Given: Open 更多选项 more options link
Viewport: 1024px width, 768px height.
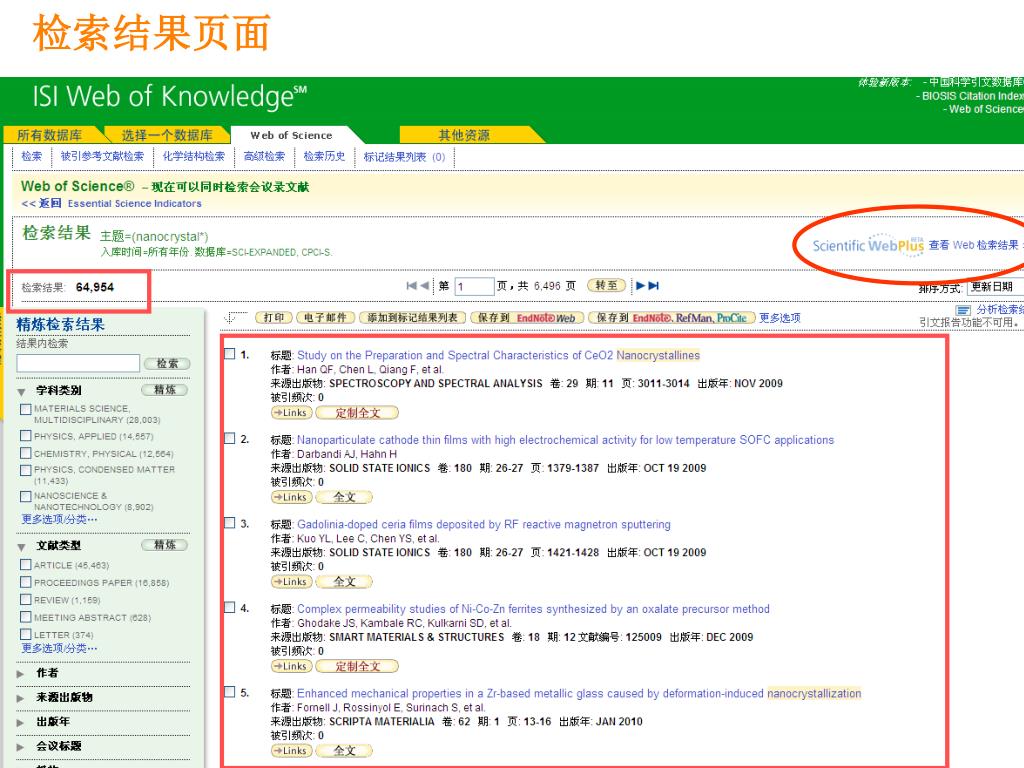Looking at the screenshot, I should click(780, 318).
